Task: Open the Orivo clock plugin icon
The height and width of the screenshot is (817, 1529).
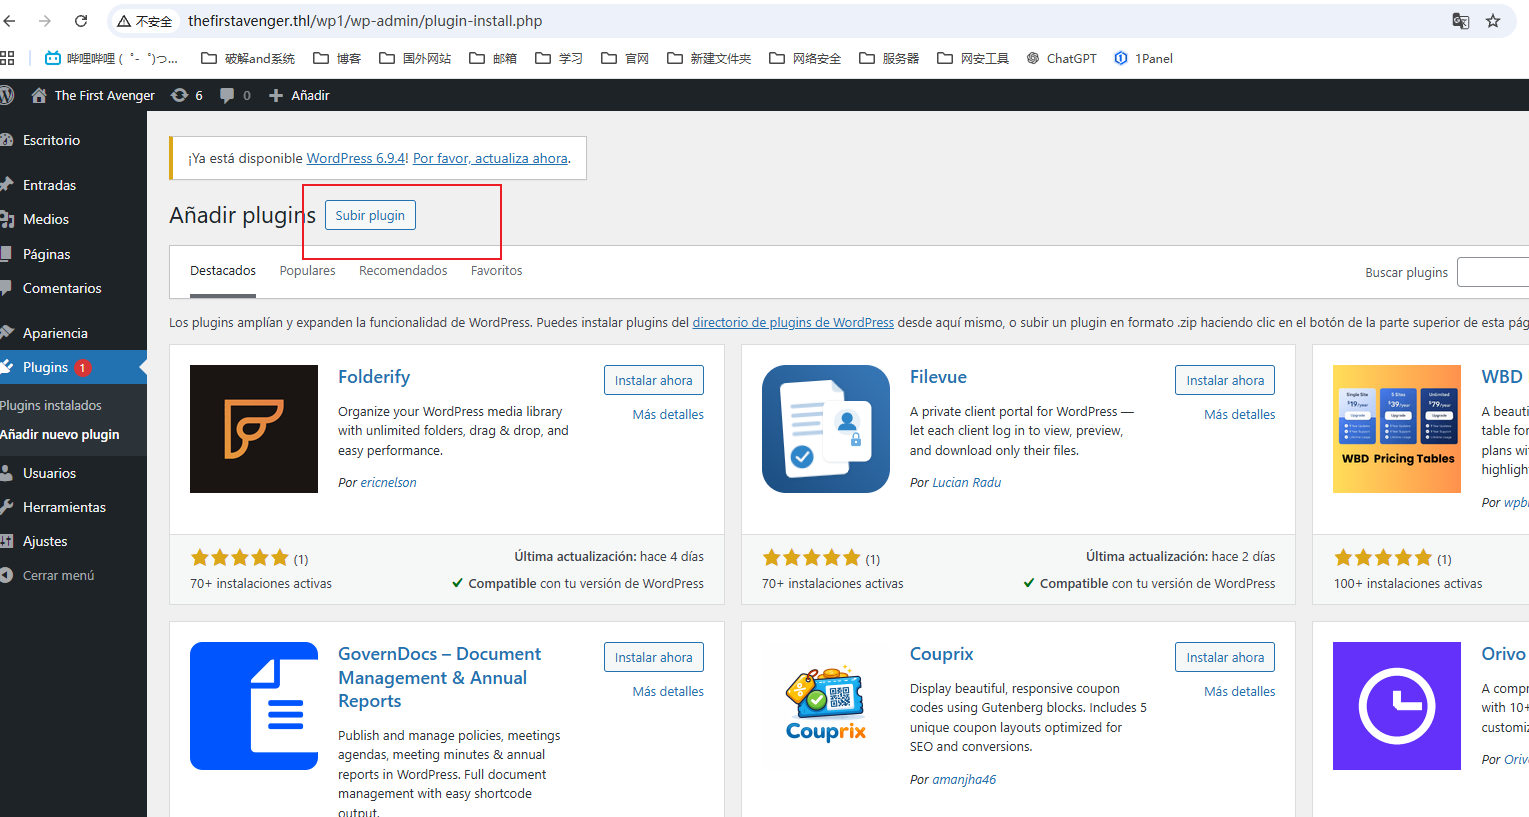Action: 1397,706
